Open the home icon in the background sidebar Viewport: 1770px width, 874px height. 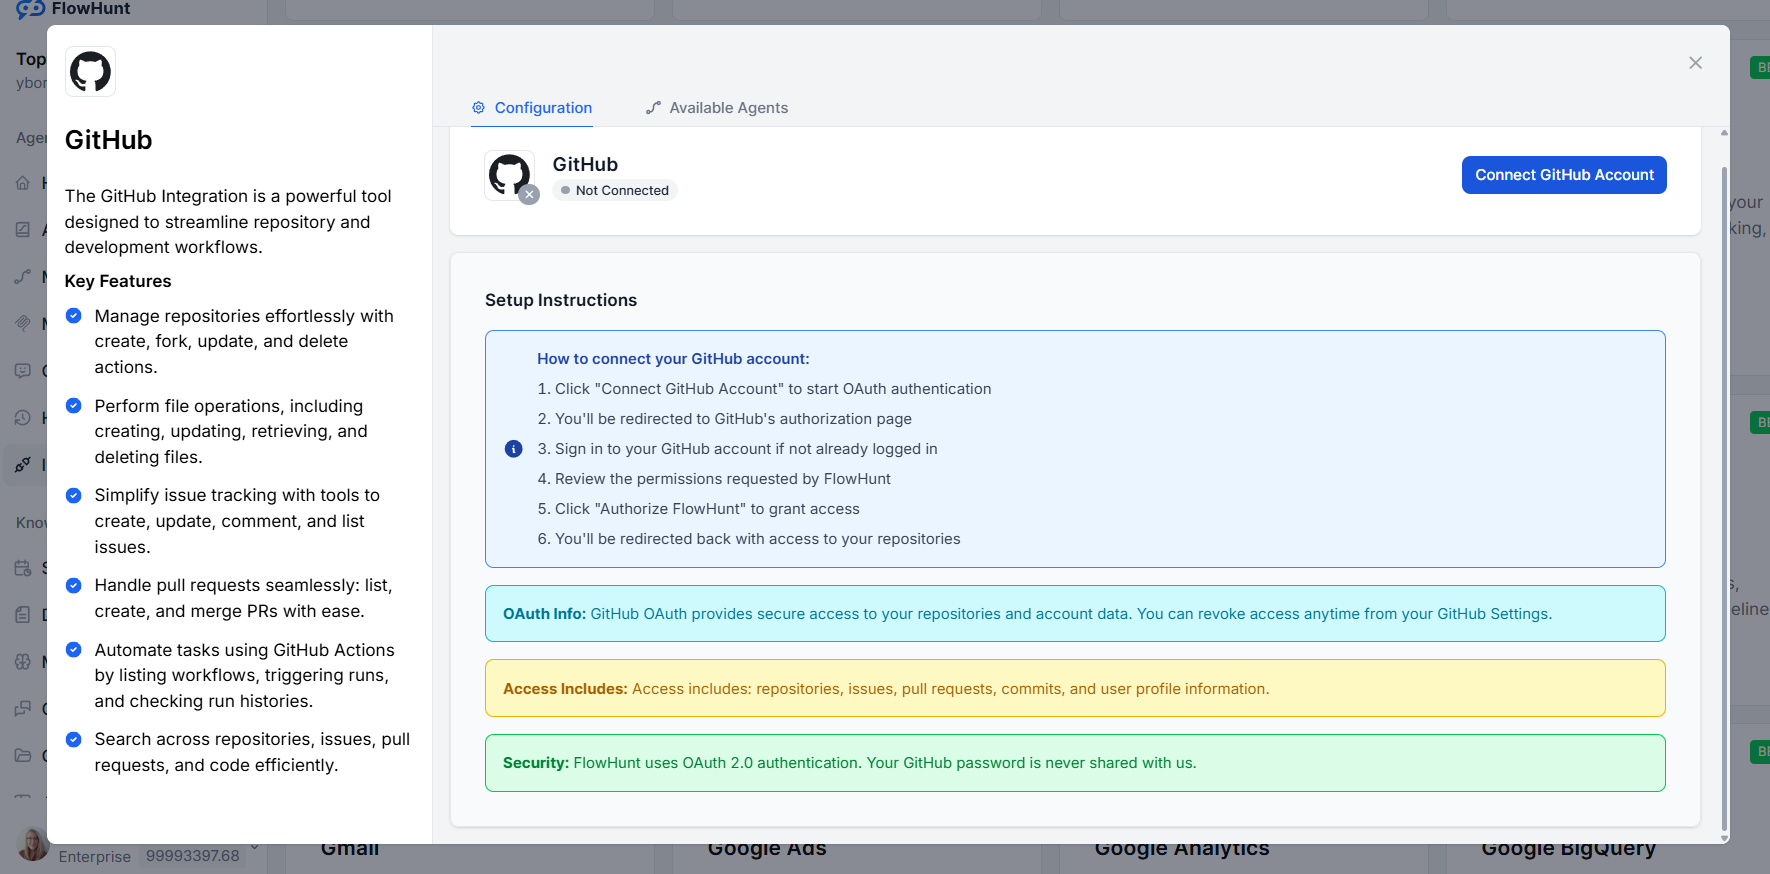[23, 183]
